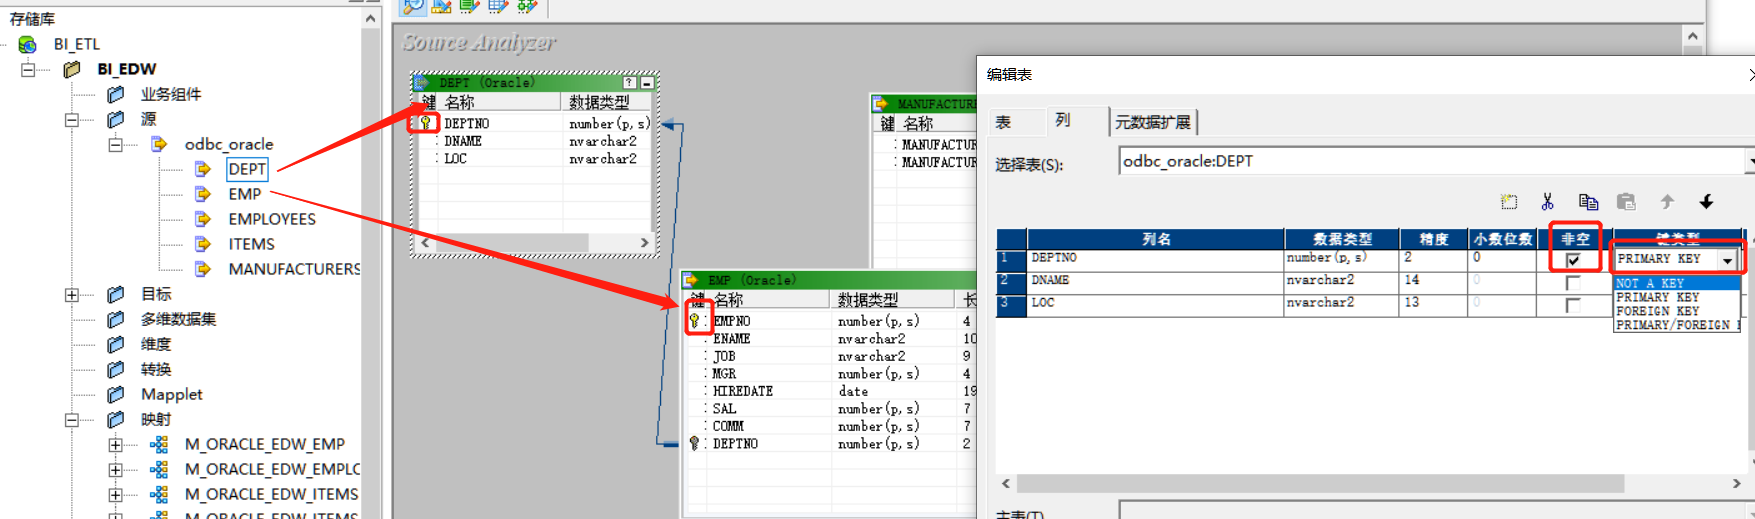Select the 转换 folder in the tree
Image resolution: width=1755 pixels, height=519 pixels.
coord(155,369)
